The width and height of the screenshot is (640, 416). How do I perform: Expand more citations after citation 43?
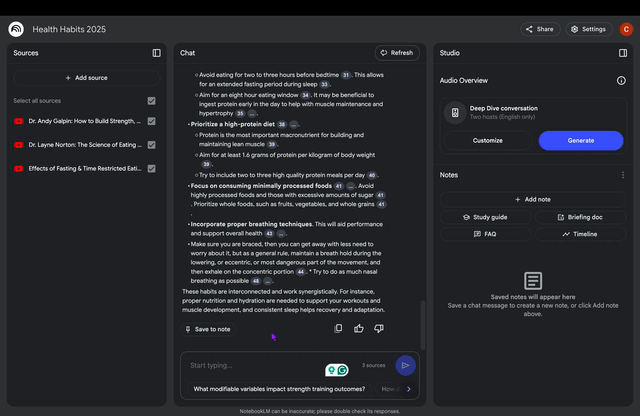click(281, 234)
